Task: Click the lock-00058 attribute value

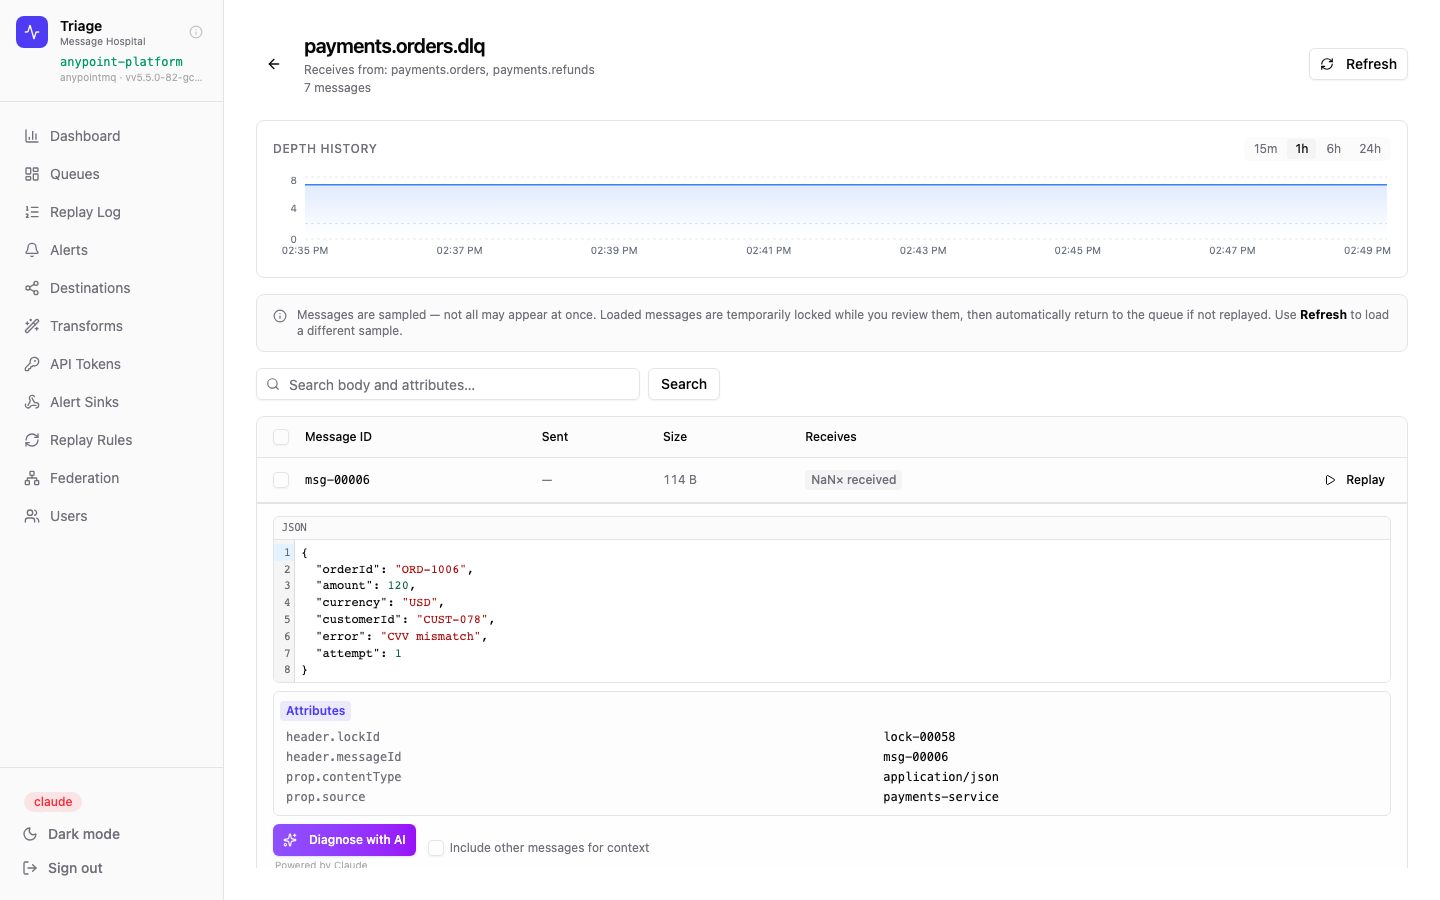Action: (x=919, y=737)
